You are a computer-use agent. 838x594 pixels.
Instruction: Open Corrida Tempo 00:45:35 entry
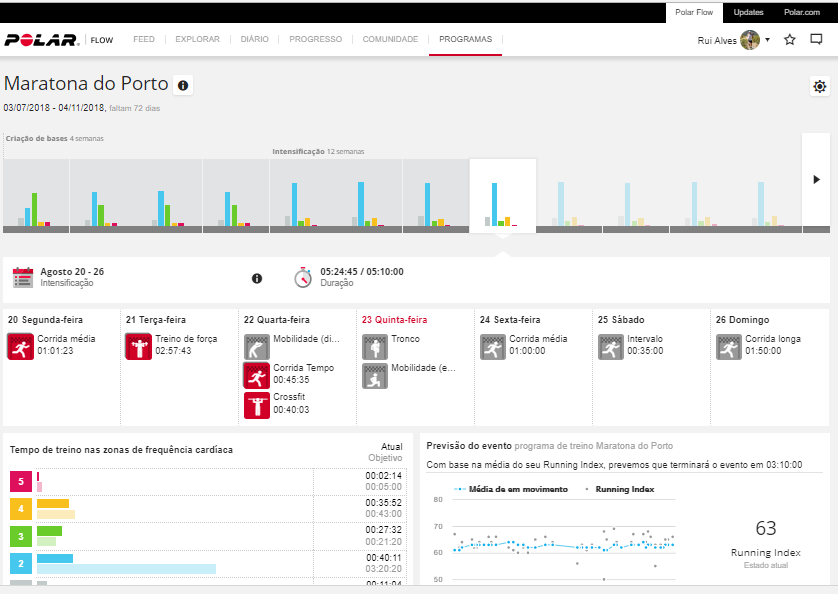[x=304, y=374]
